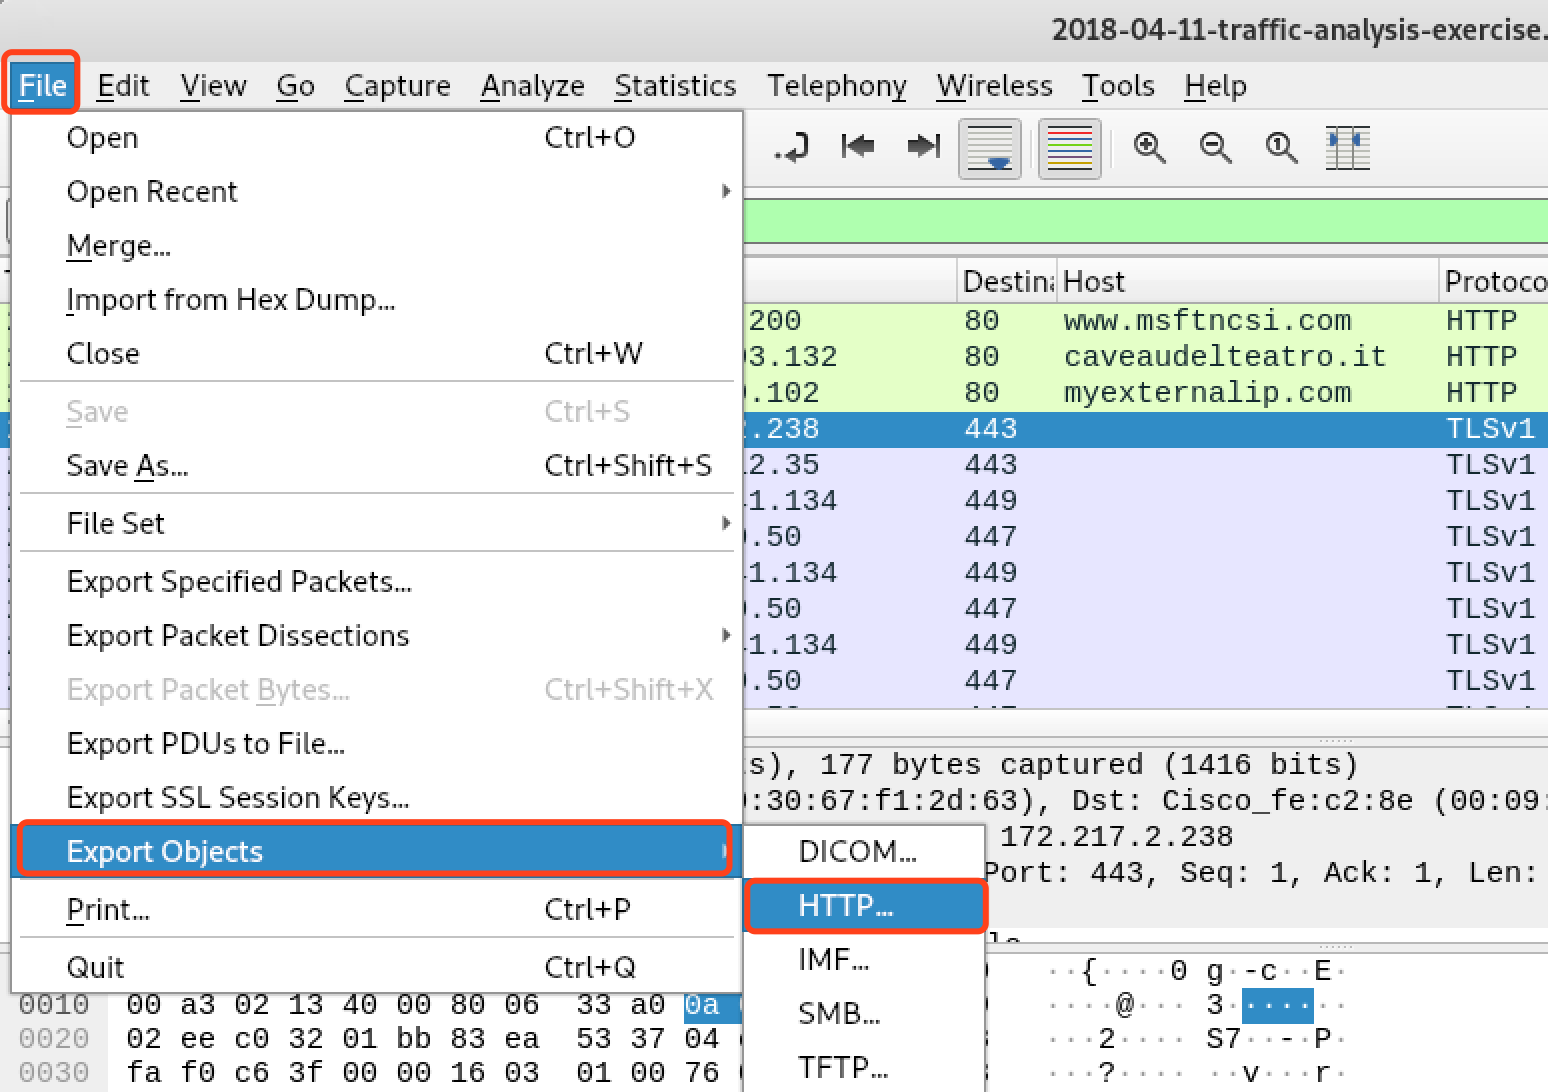
Task: Choose HTTP... in Export Objects submenu
Action: pyautogui.click(x=865, y=905)
